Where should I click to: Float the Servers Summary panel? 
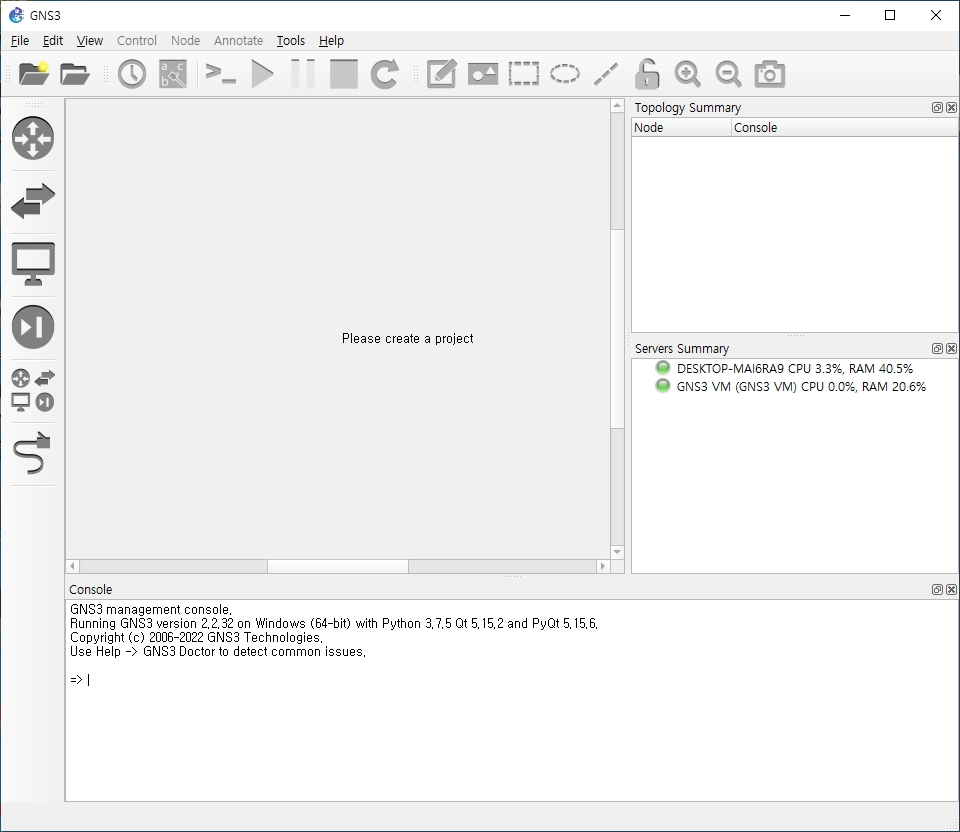pyautogui.click(x=937, y=348)
